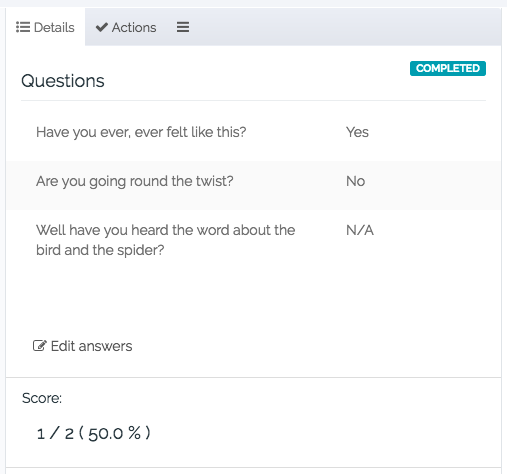Click the N/A answer value
Screen dimensions: 507x474
[x=360, y=230]
